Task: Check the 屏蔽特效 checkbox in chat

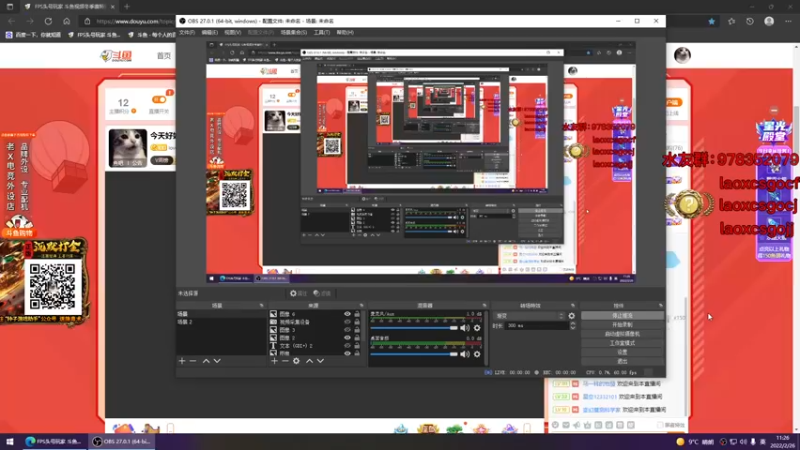Action: (660, 424)
